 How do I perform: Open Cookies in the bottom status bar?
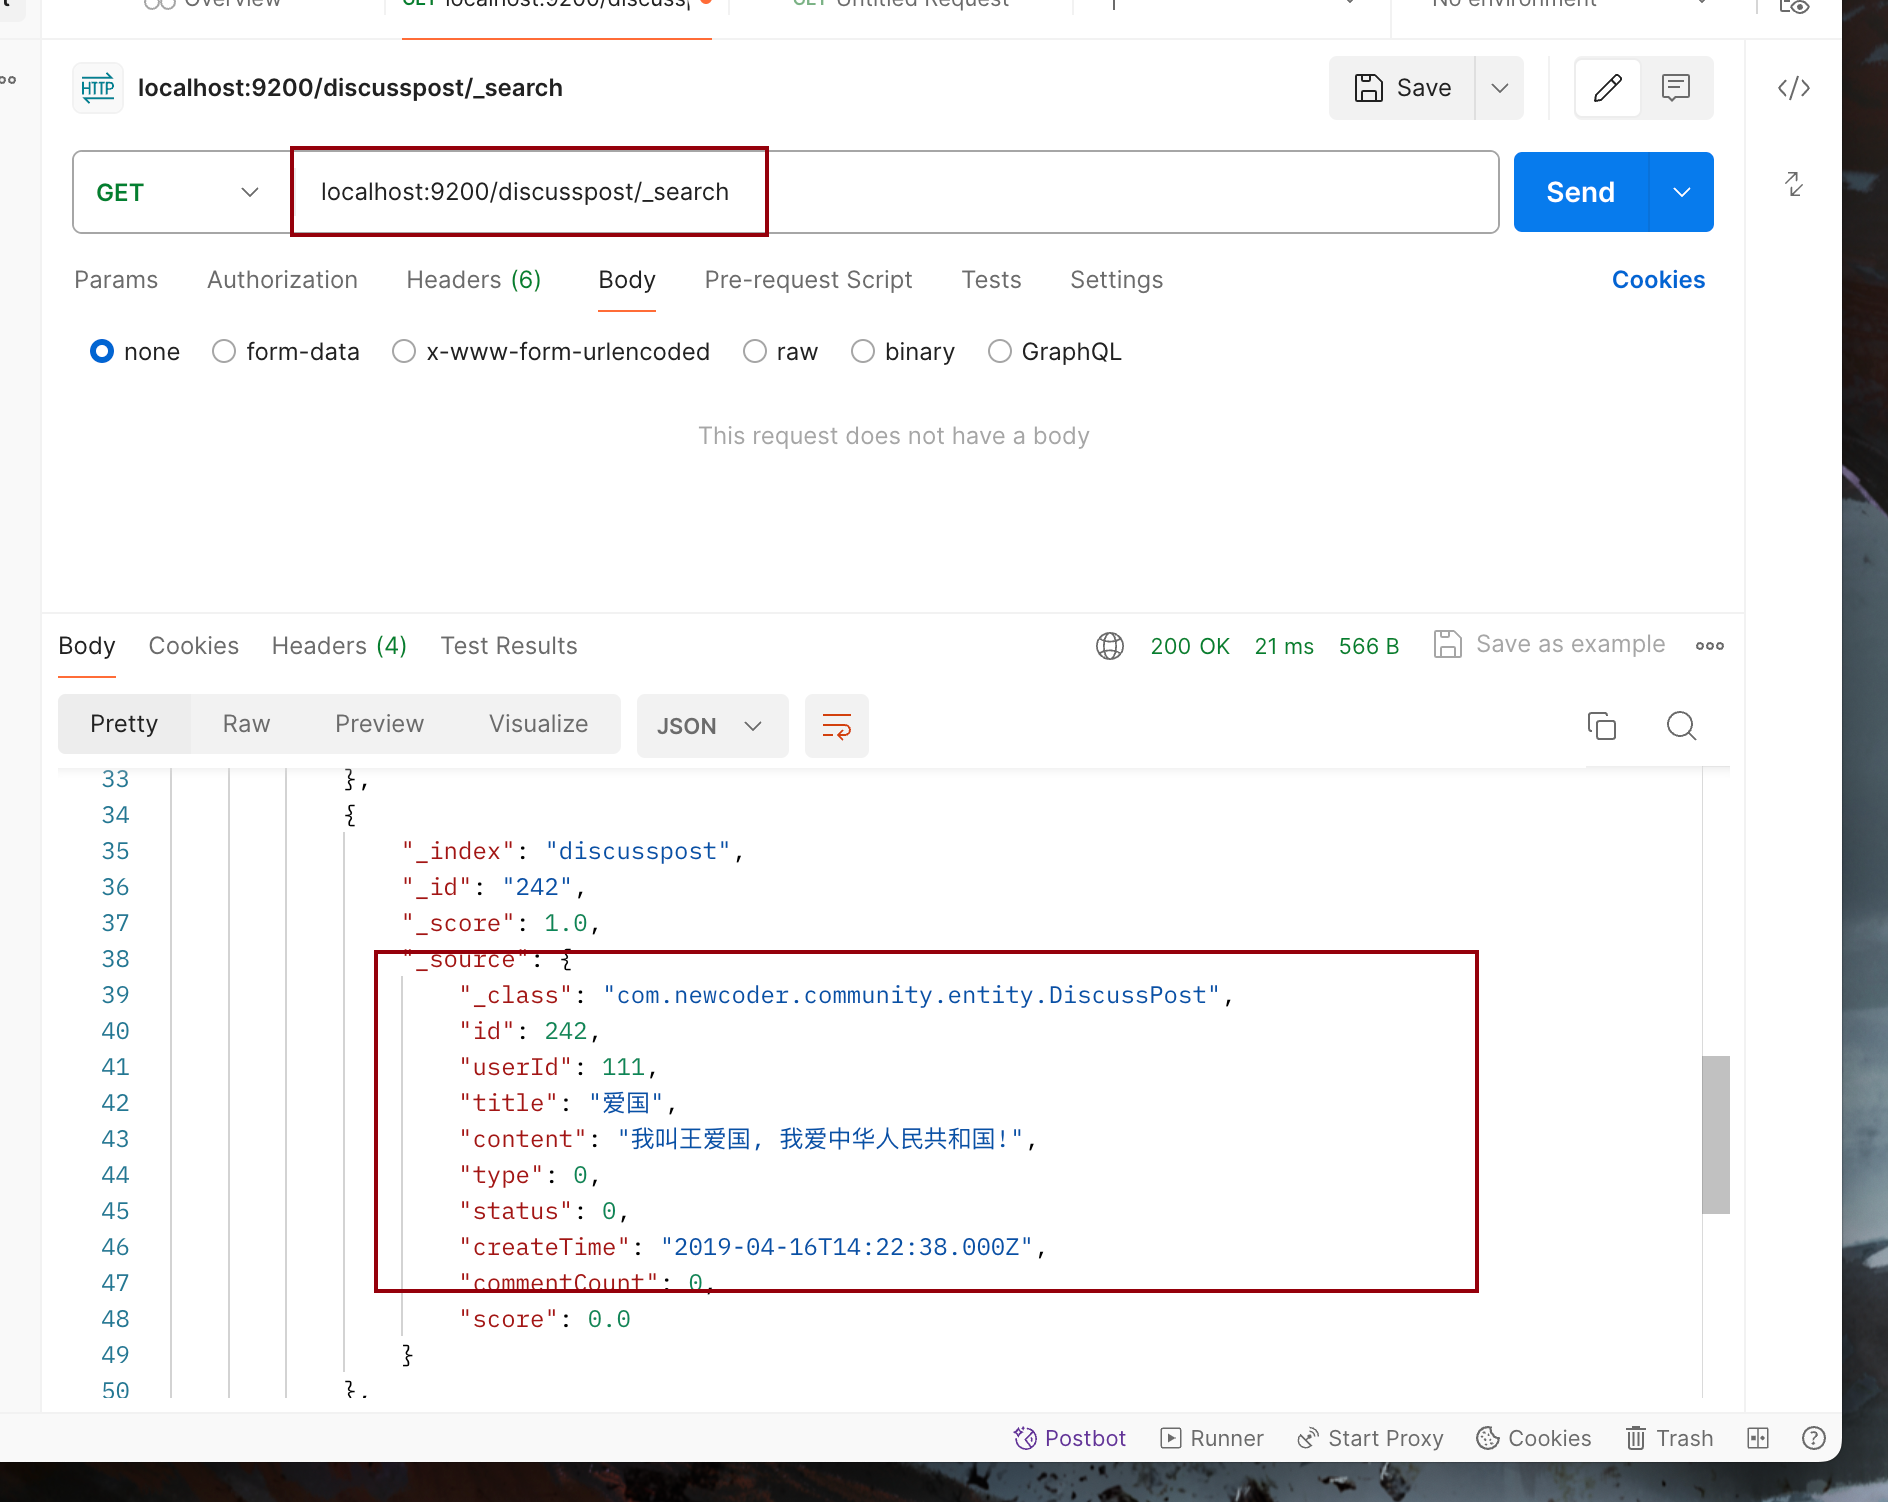pyautogui.click(x=1534, y=1438)
